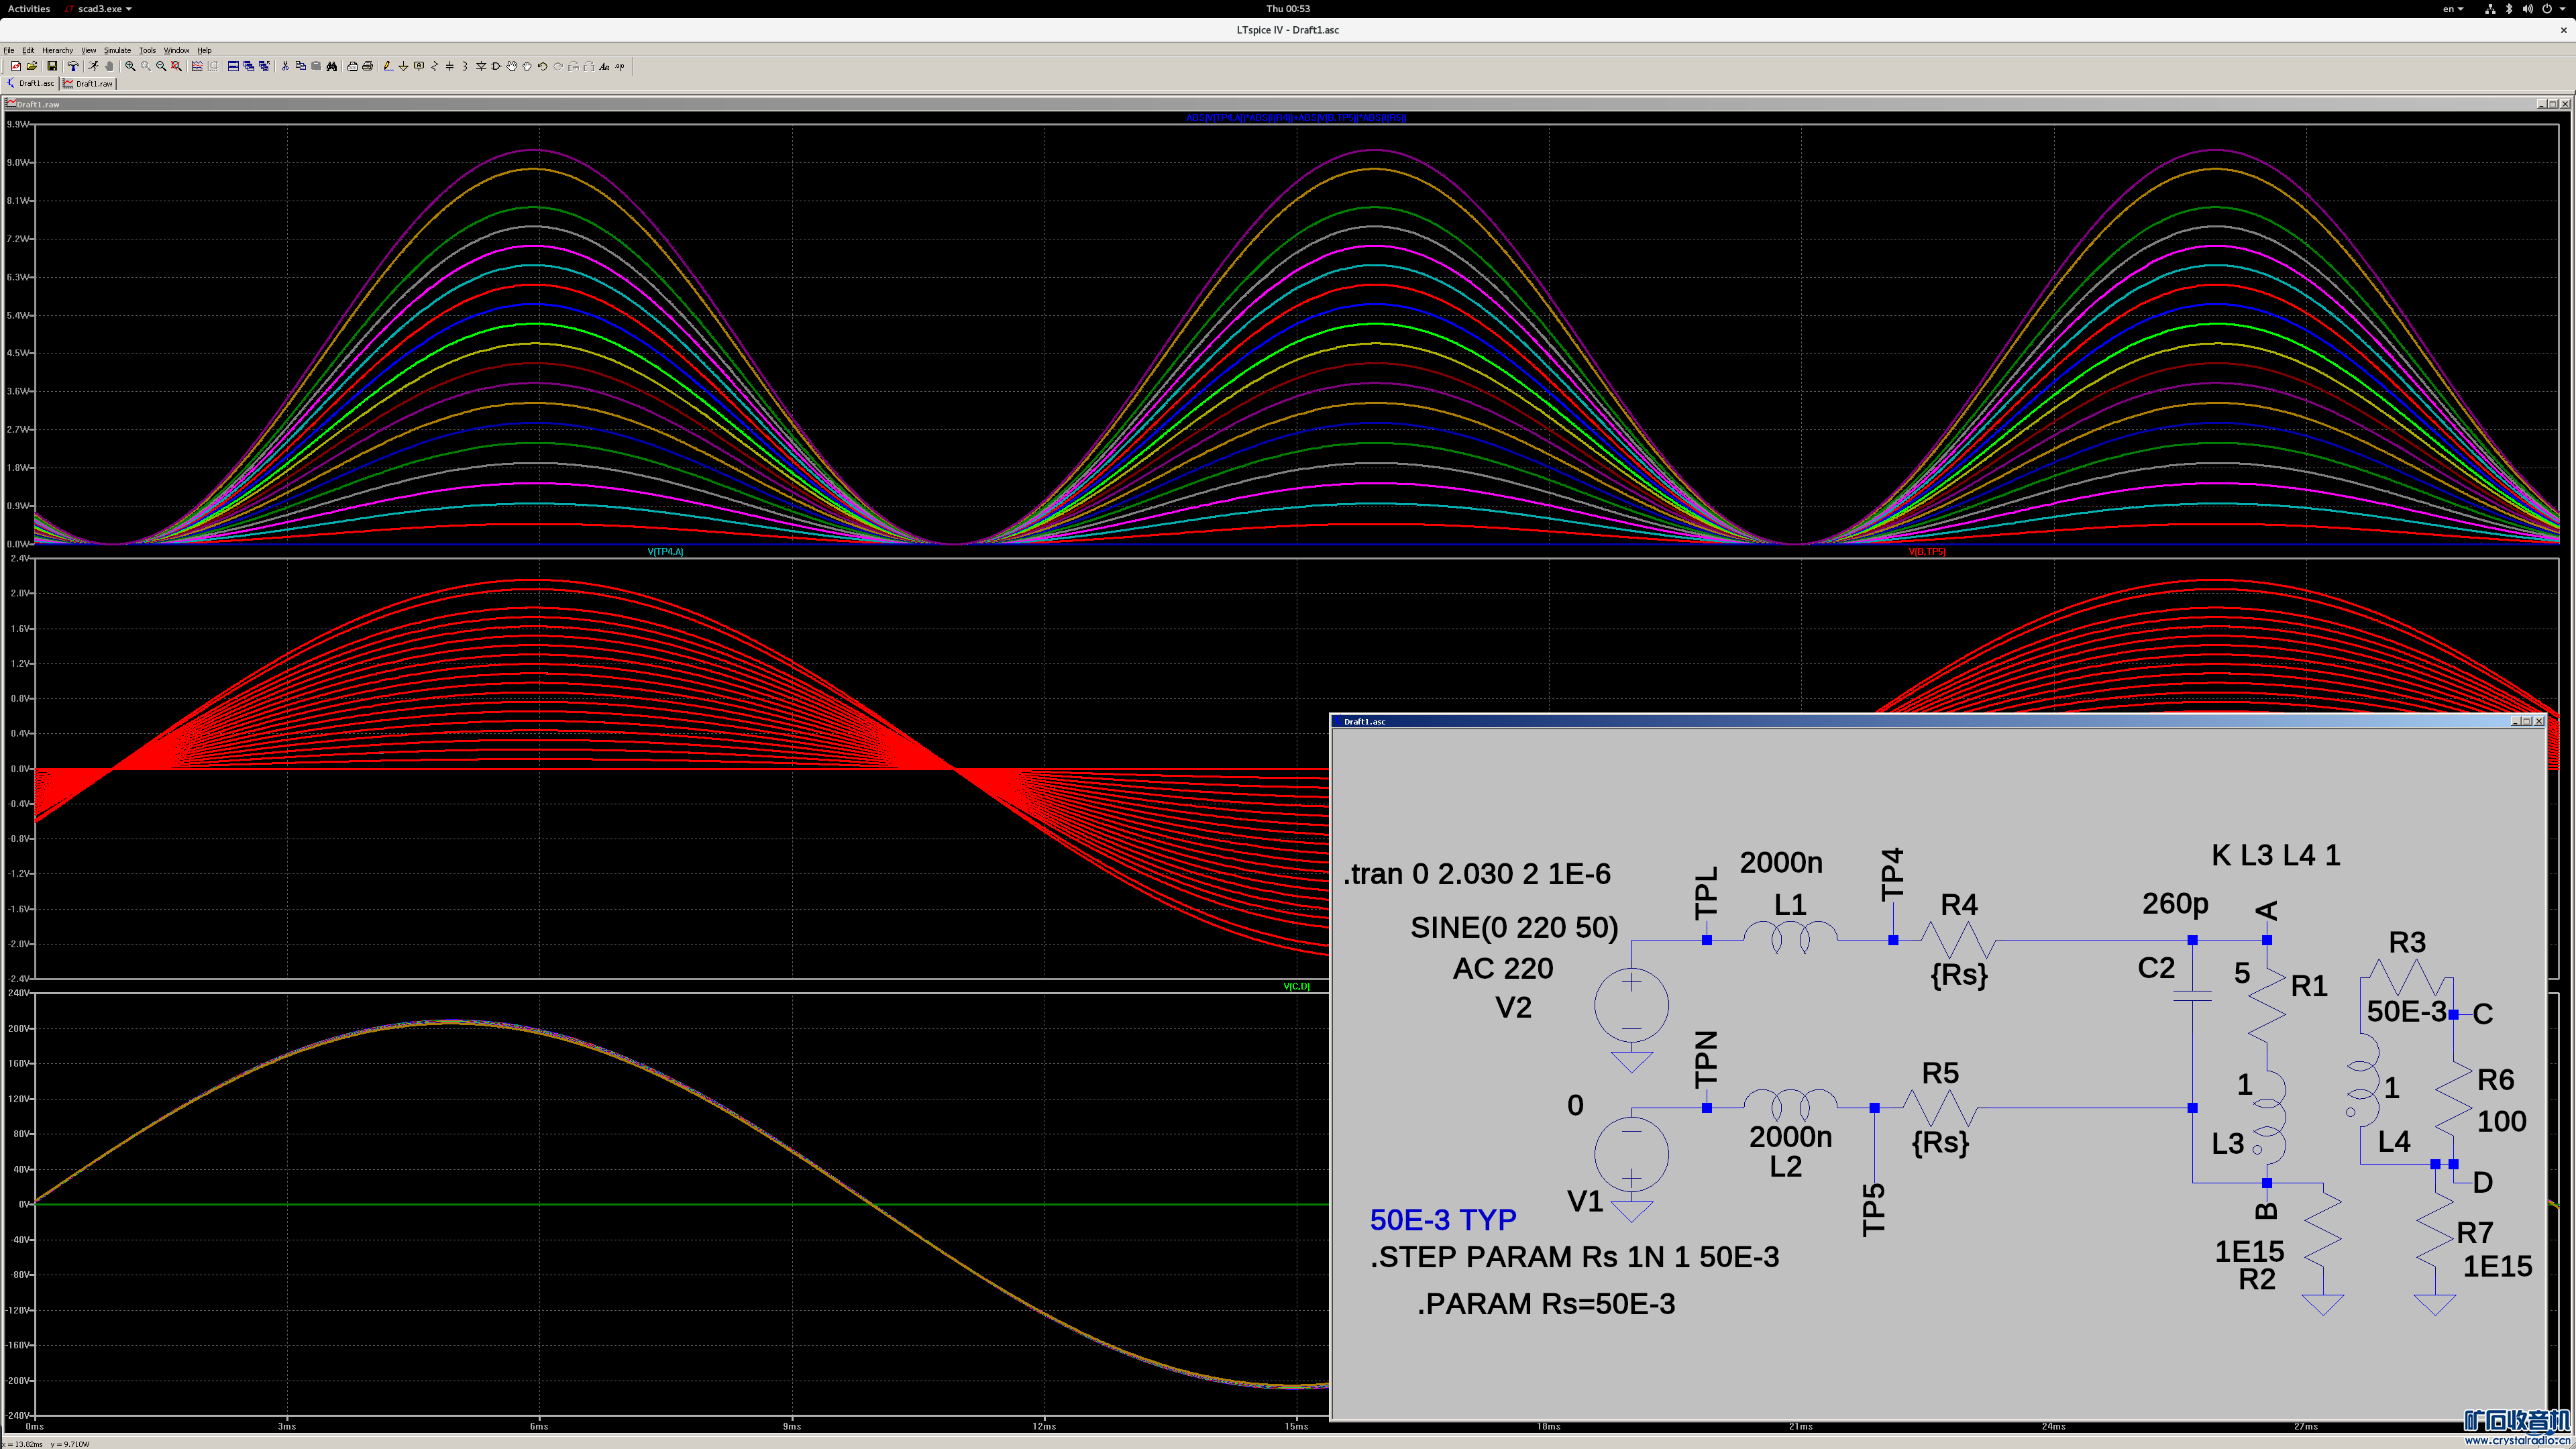Select the Drag hand tool
Screen dimensions: 2576x1449
coord(527,66)
